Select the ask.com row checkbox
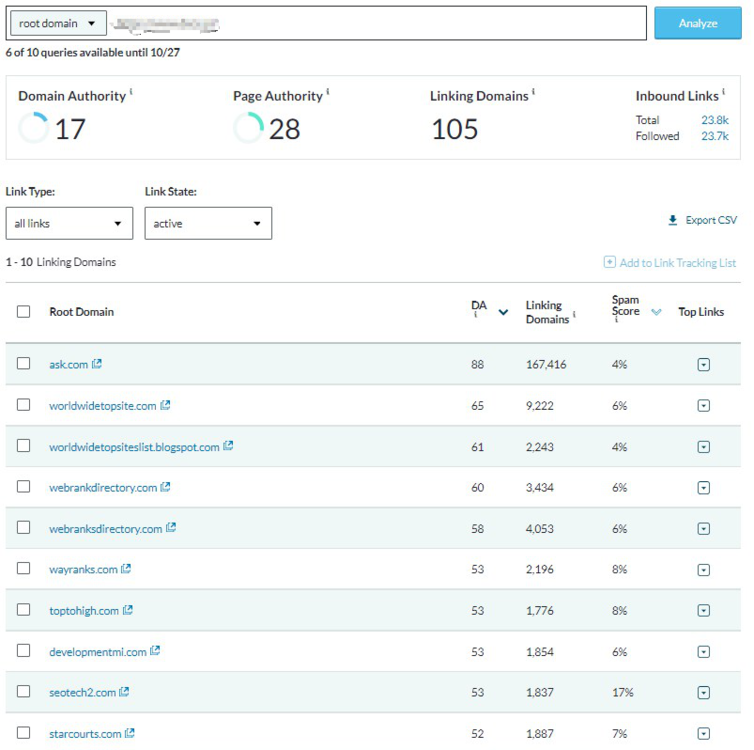Image resolution: width=754 pixels, height=750 pixels. click(x=23, y=364)
